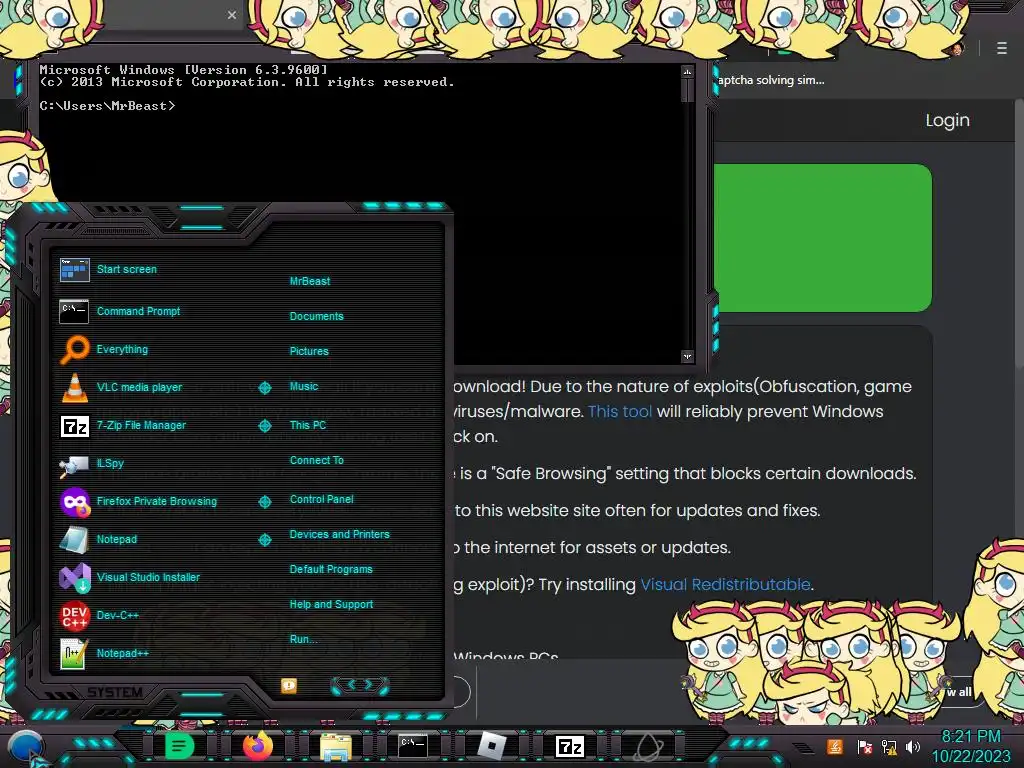
Task: Open Firefox Private Browsing
Action: coord(138,502)
